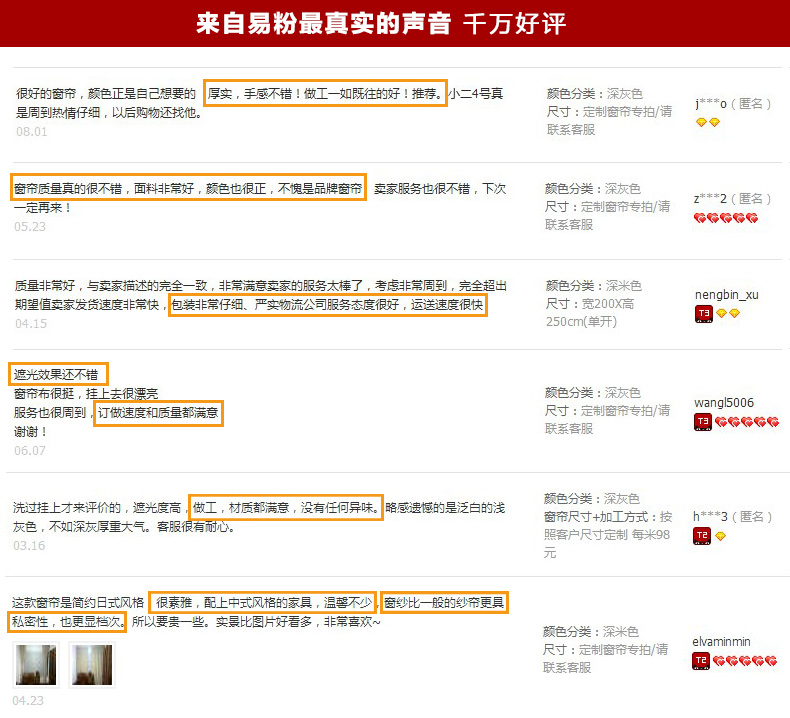Click the T3 badge beside nengbin_xu

pyautogui.click(x=703, y=313)
